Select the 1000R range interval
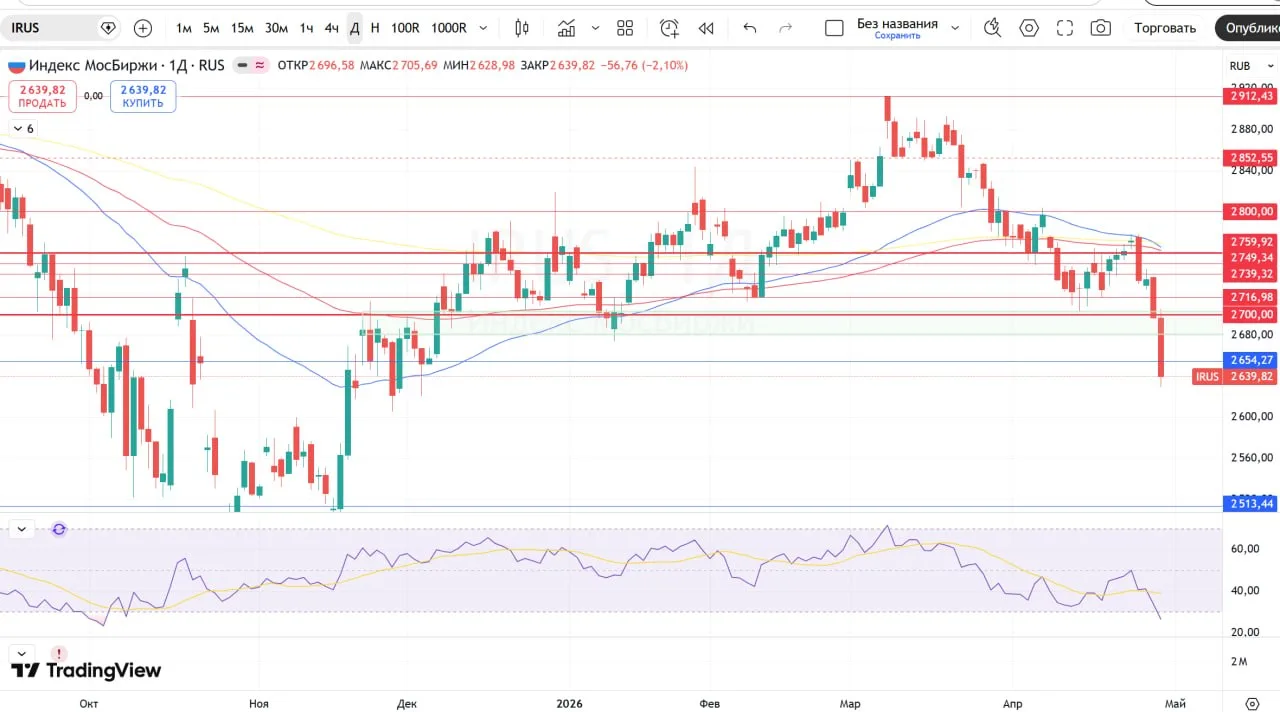Viewport: 1280px width, 712px height. click(x=449, y=28)
